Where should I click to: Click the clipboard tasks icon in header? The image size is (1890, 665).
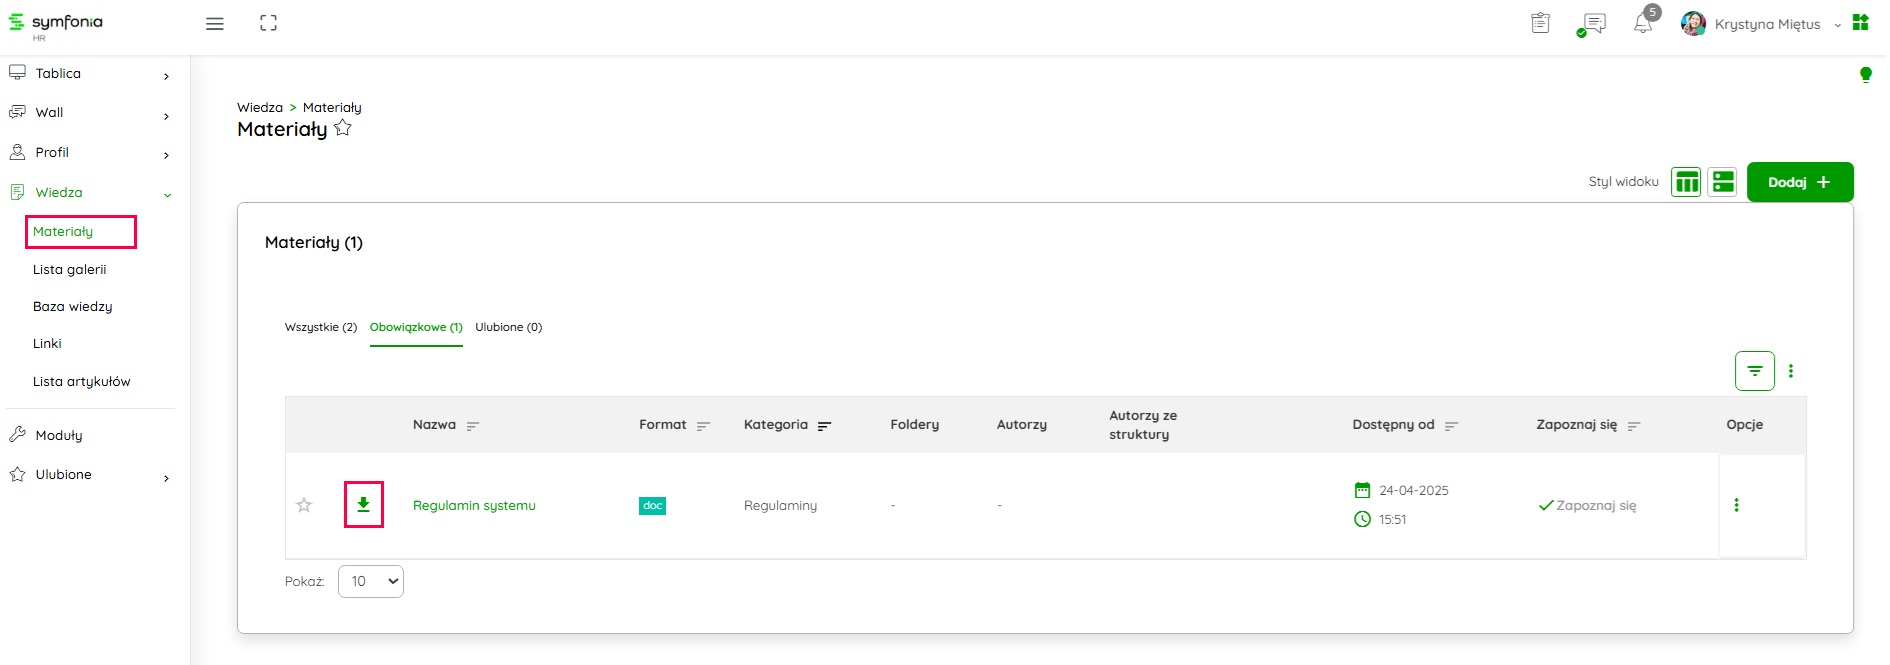pyautogui.click(x=1540, y=23)
